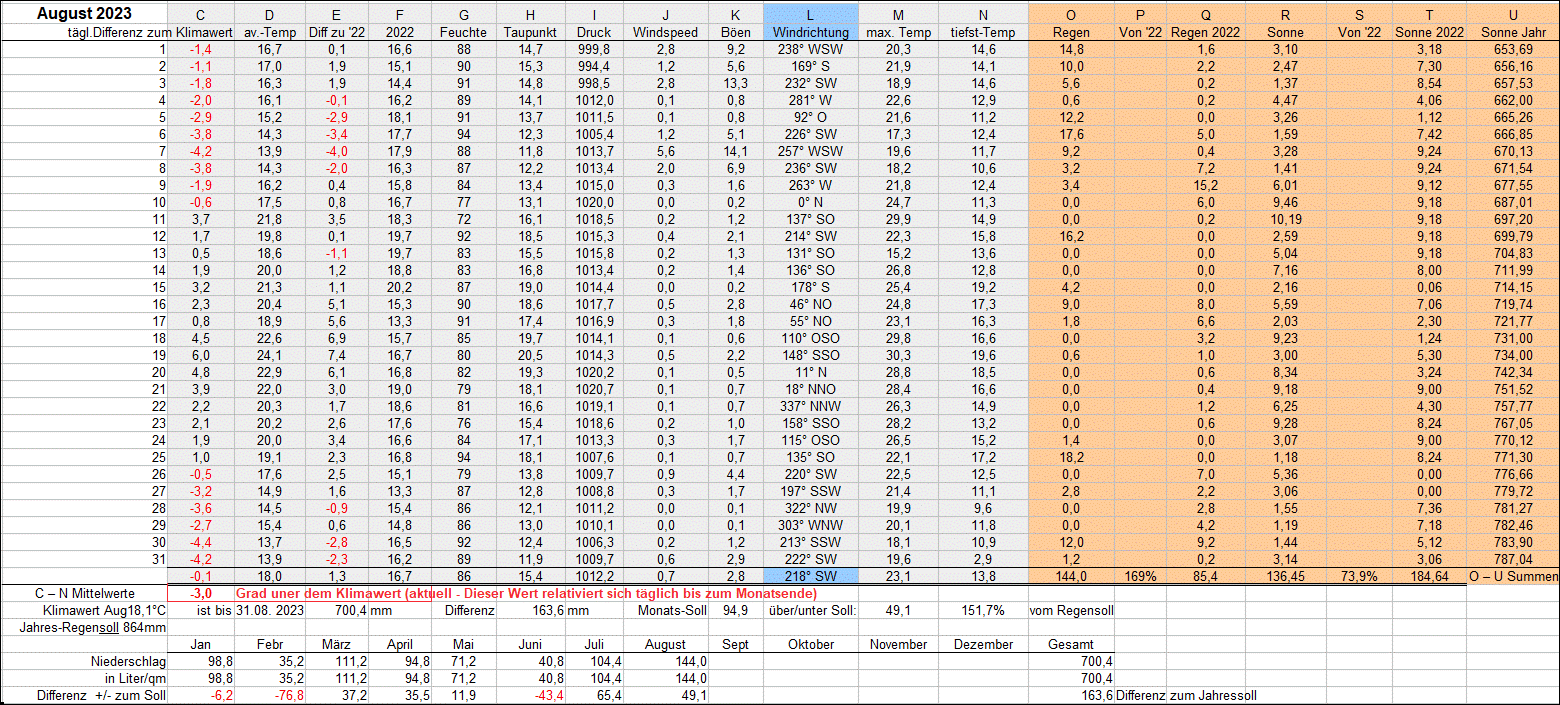Click the 'Gesamt' column header
Image resolution: width=1560 pixels, height=705 pixels.
click(1071, 644)
